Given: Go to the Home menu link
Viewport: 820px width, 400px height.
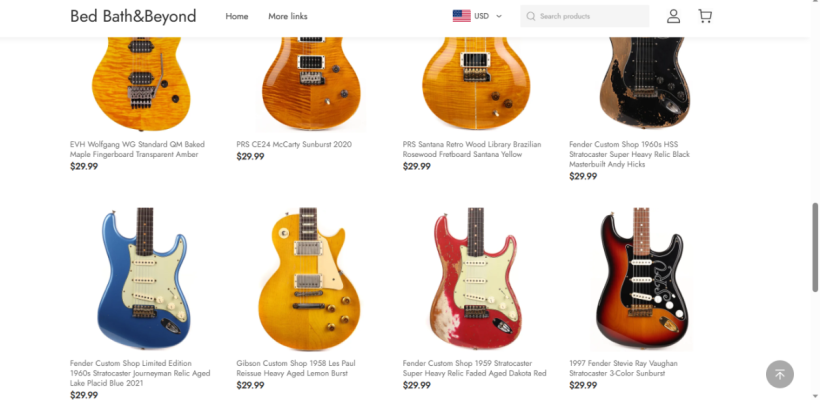Looking at the screenshot, I should pos(237,16).
